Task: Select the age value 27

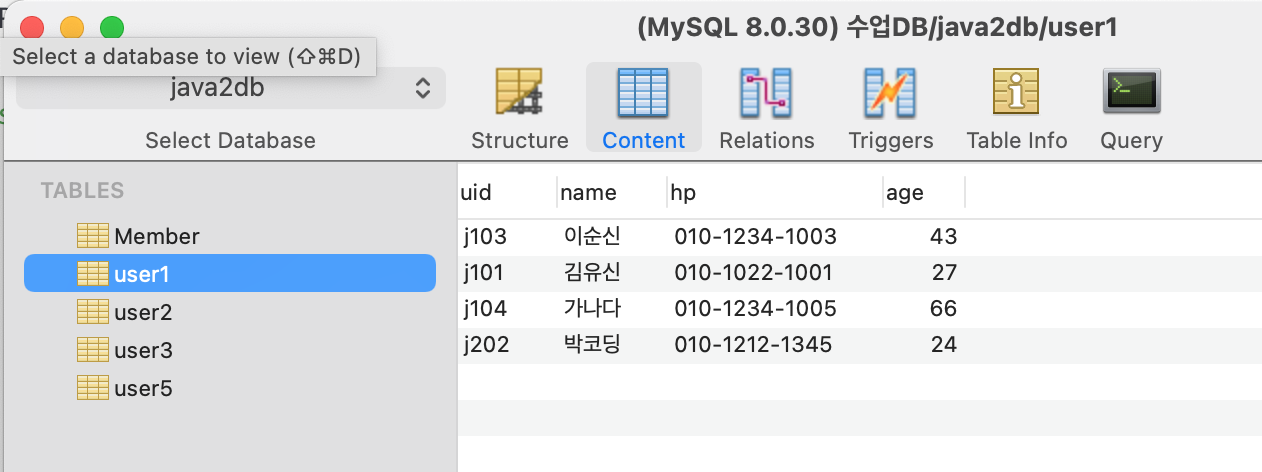Action: coord(945,273)
